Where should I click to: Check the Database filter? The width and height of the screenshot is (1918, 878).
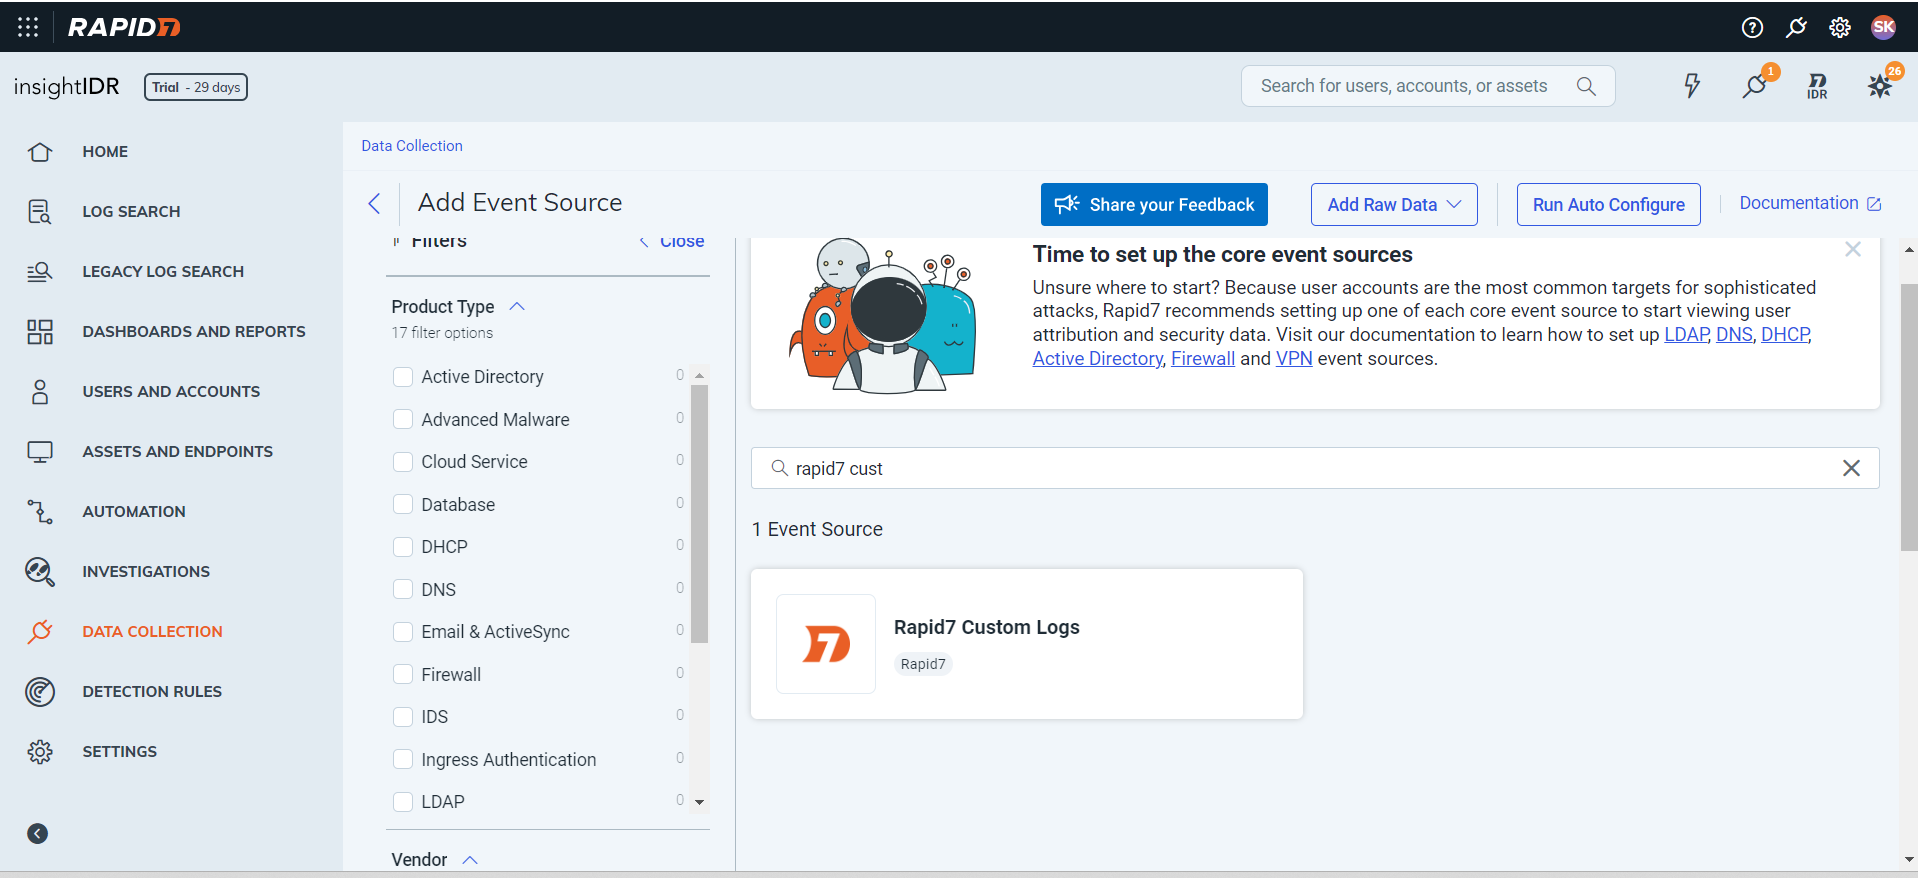pos(403,504)
